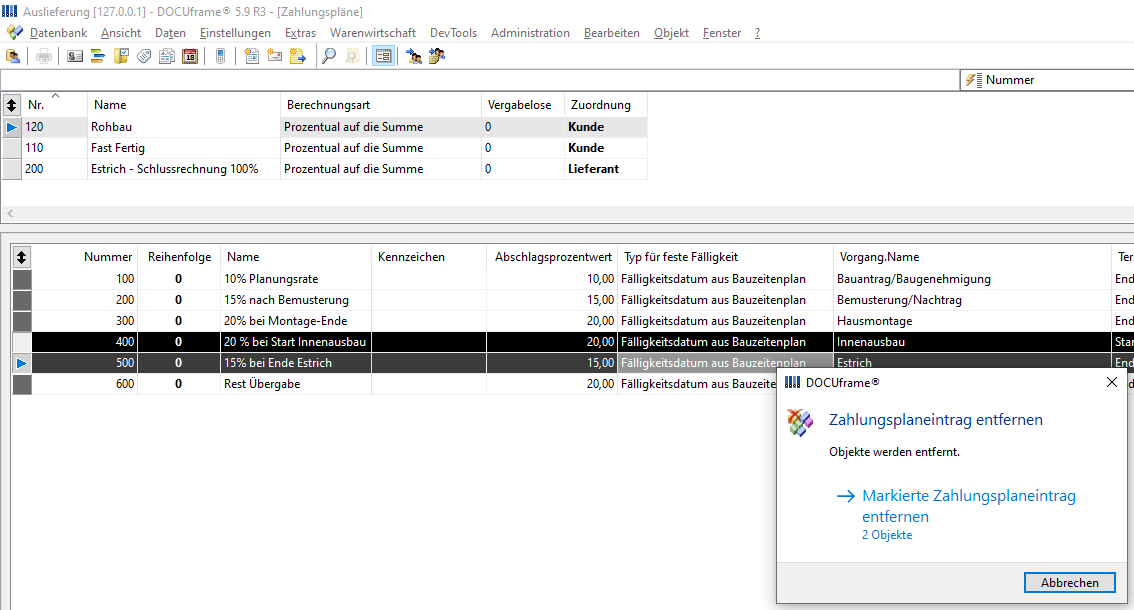
Task: Click row marker arrow of row 500
Action: 22,363
